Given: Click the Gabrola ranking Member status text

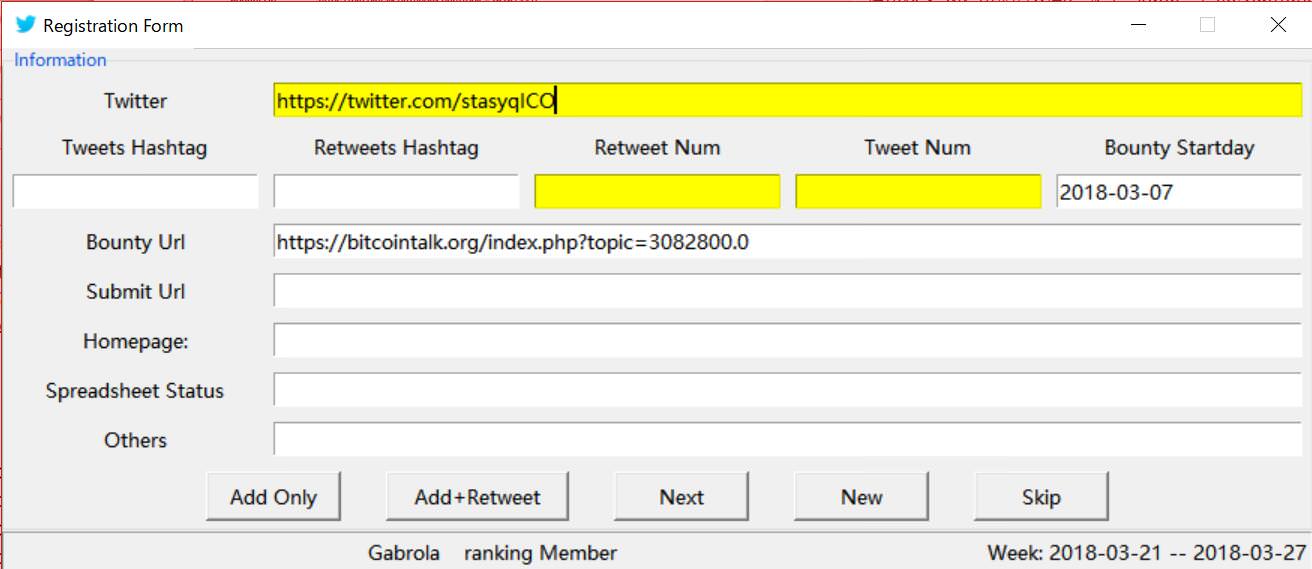Looking at the screenshot, I should coord(492,553).
